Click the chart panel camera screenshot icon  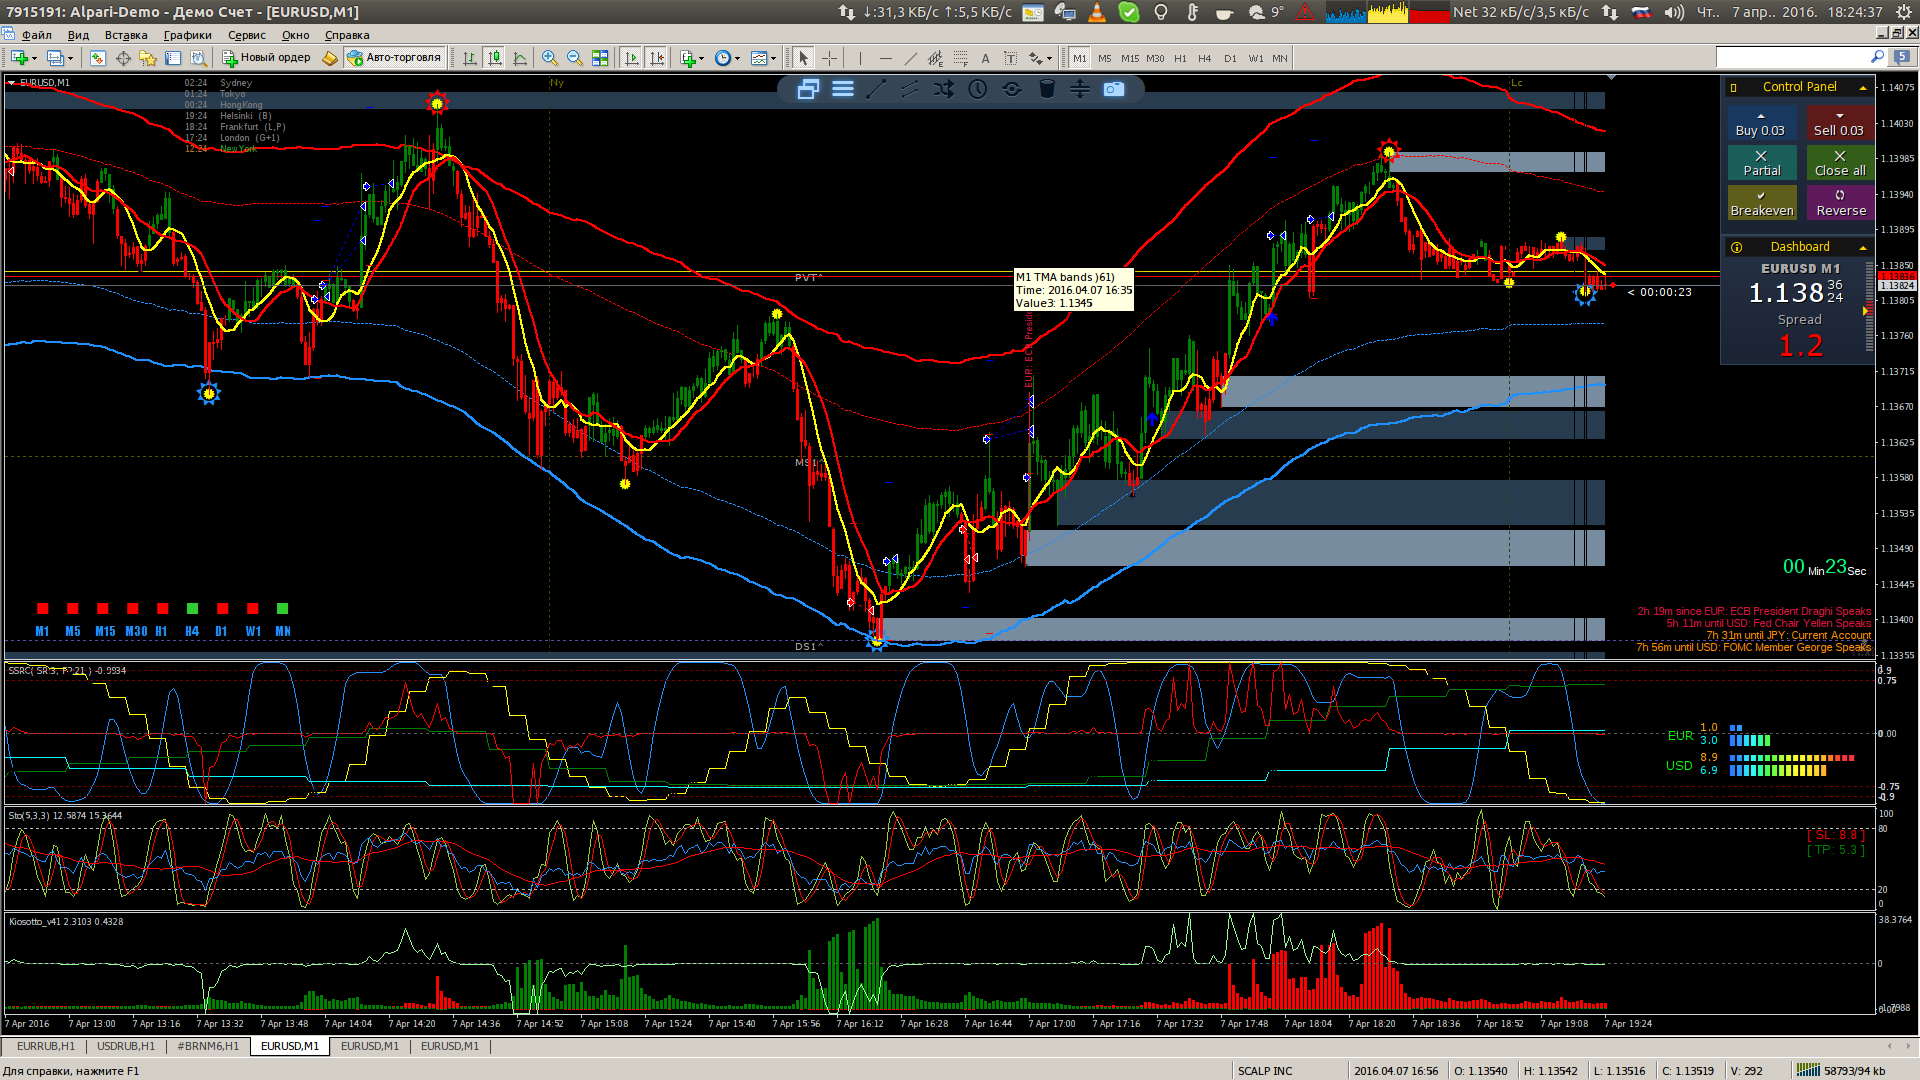(1114, 89)
